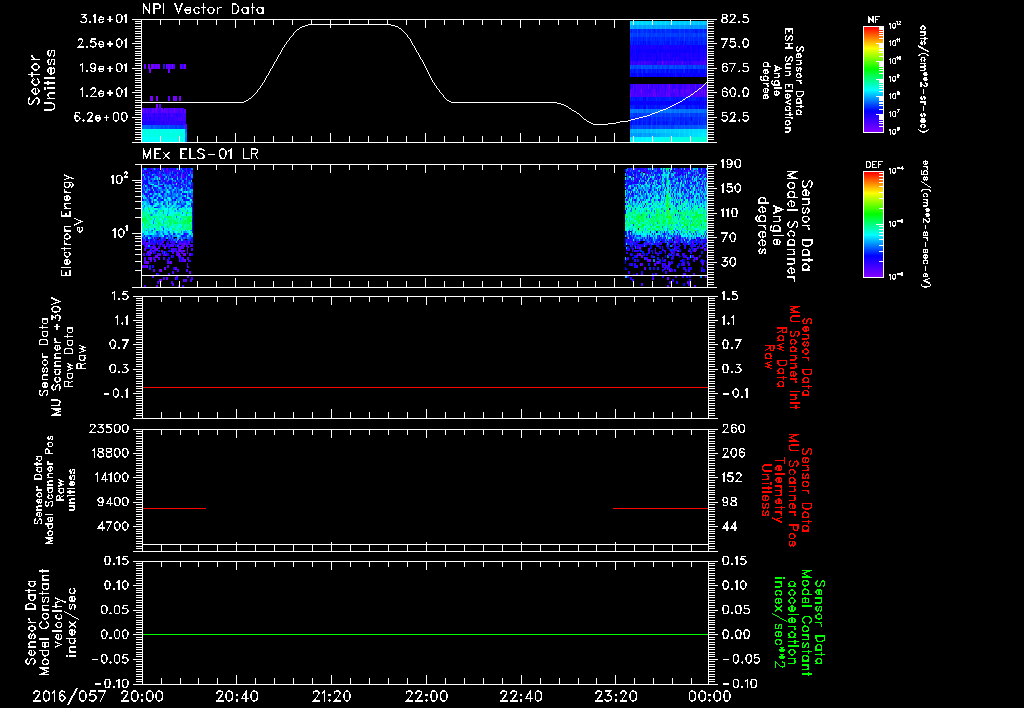Viewport: 1024px width, 708px height.
Task: Click the '4700' scanner position tick
Action: point(114,526)
